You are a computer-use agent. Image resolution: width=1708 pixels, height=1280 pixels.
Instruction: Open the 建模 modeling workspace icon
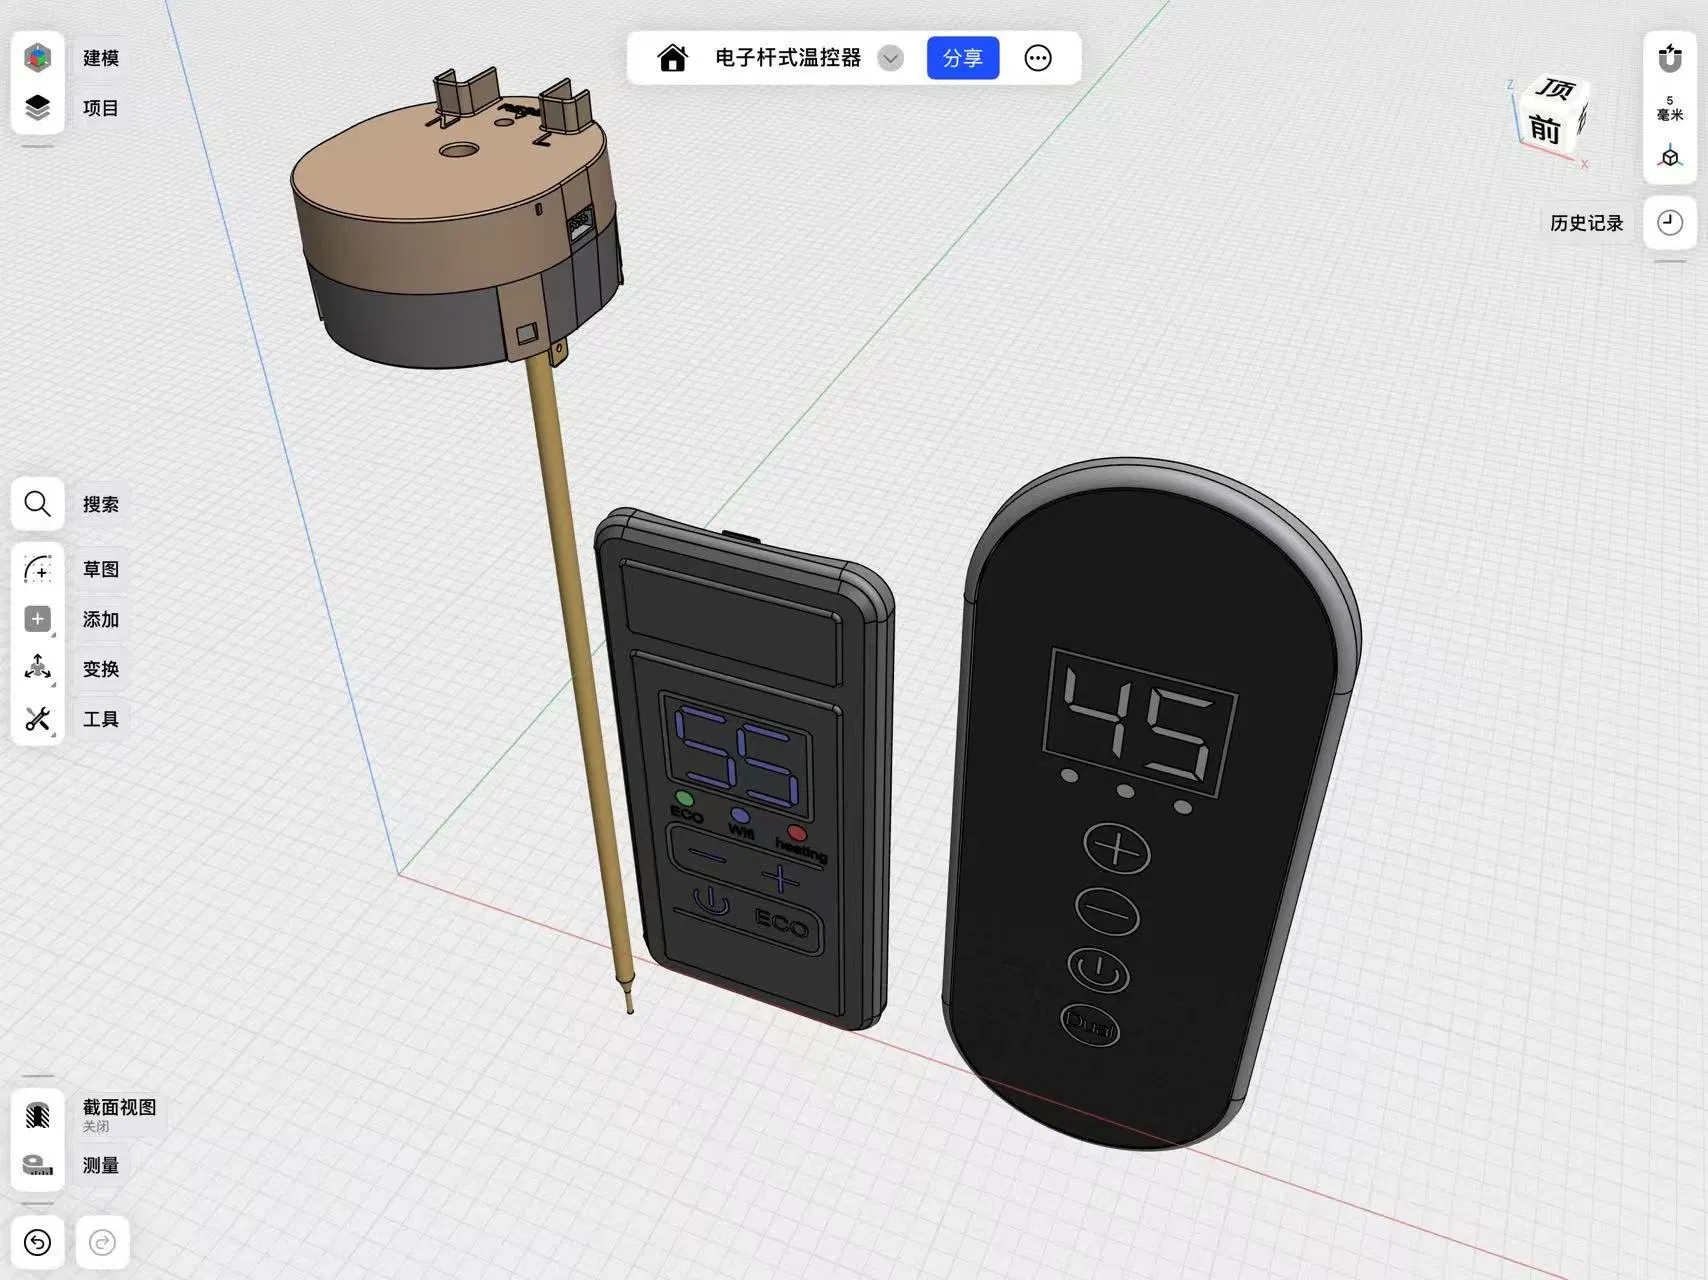(38, 58)
